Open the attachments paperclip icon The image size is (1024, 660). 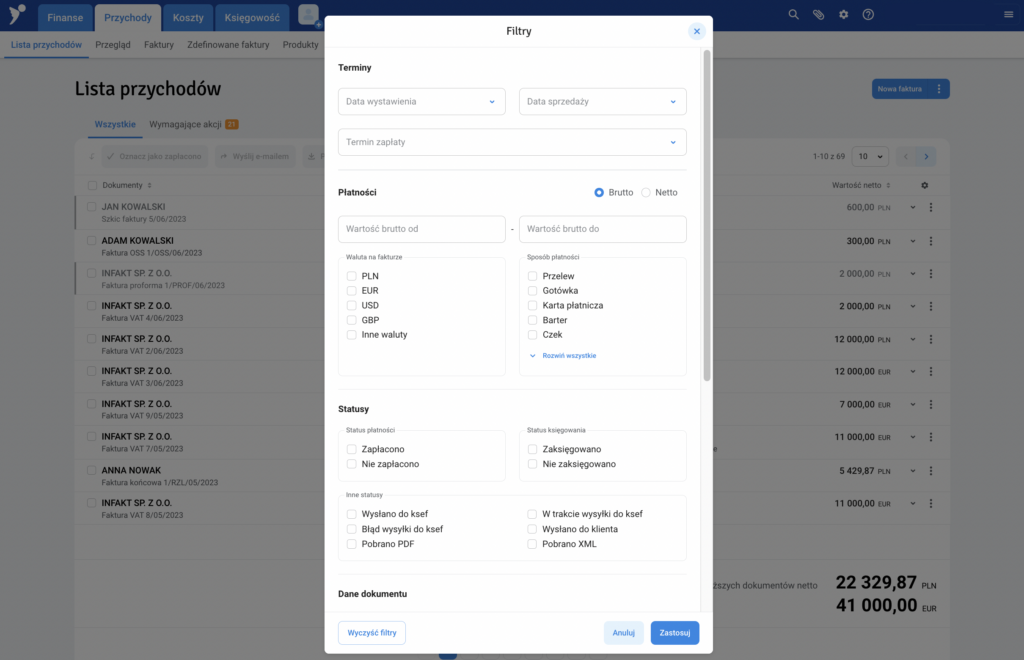(819, 15)
